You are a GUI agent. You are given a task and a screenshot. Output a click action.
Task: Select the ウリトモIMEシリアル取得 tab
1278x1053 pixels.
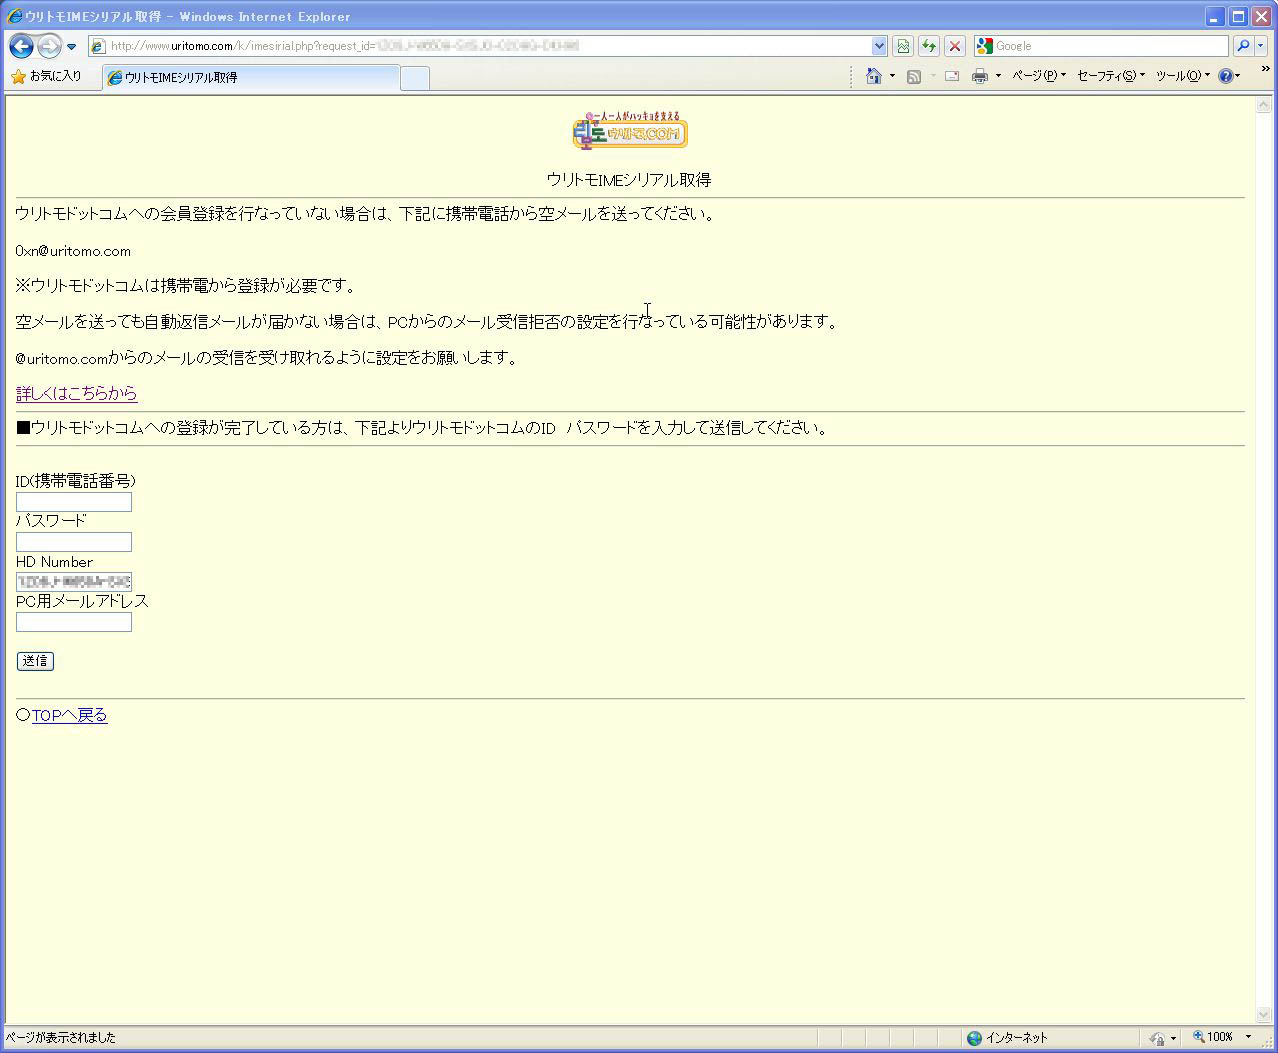tap(250, 77)
